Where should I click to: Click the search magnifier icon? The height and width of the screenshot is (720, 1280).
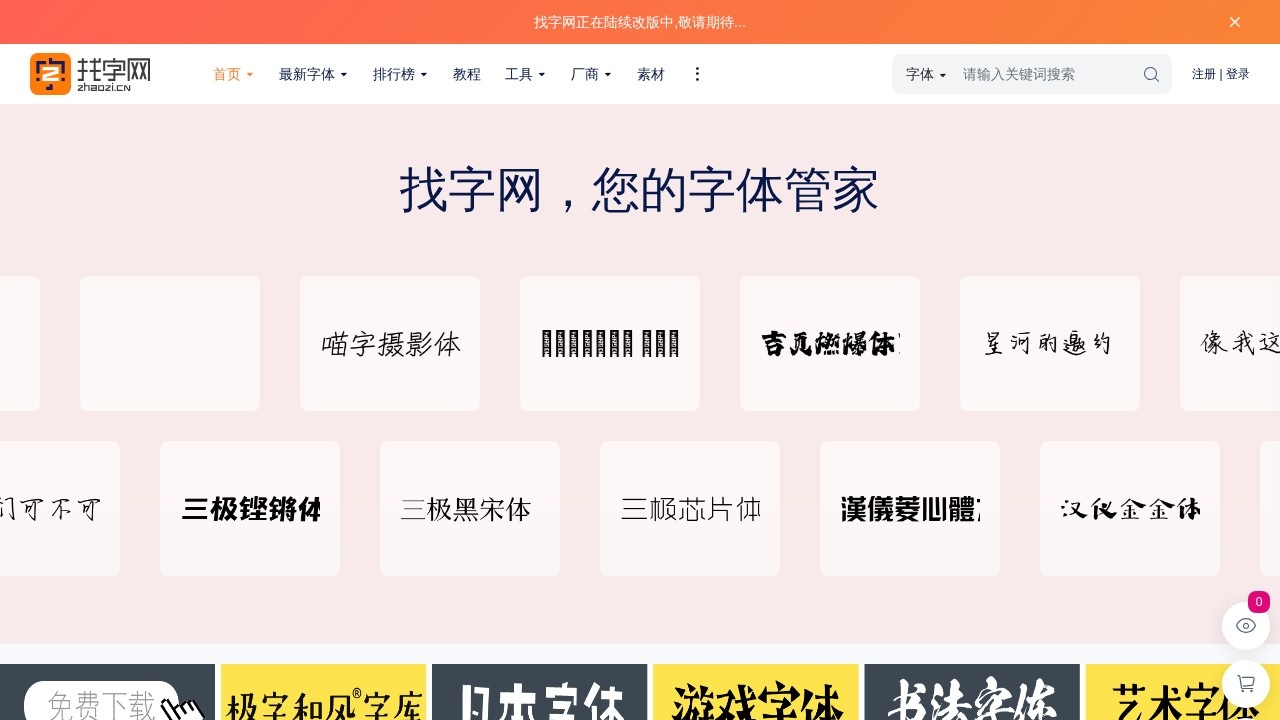(1151, 74)
